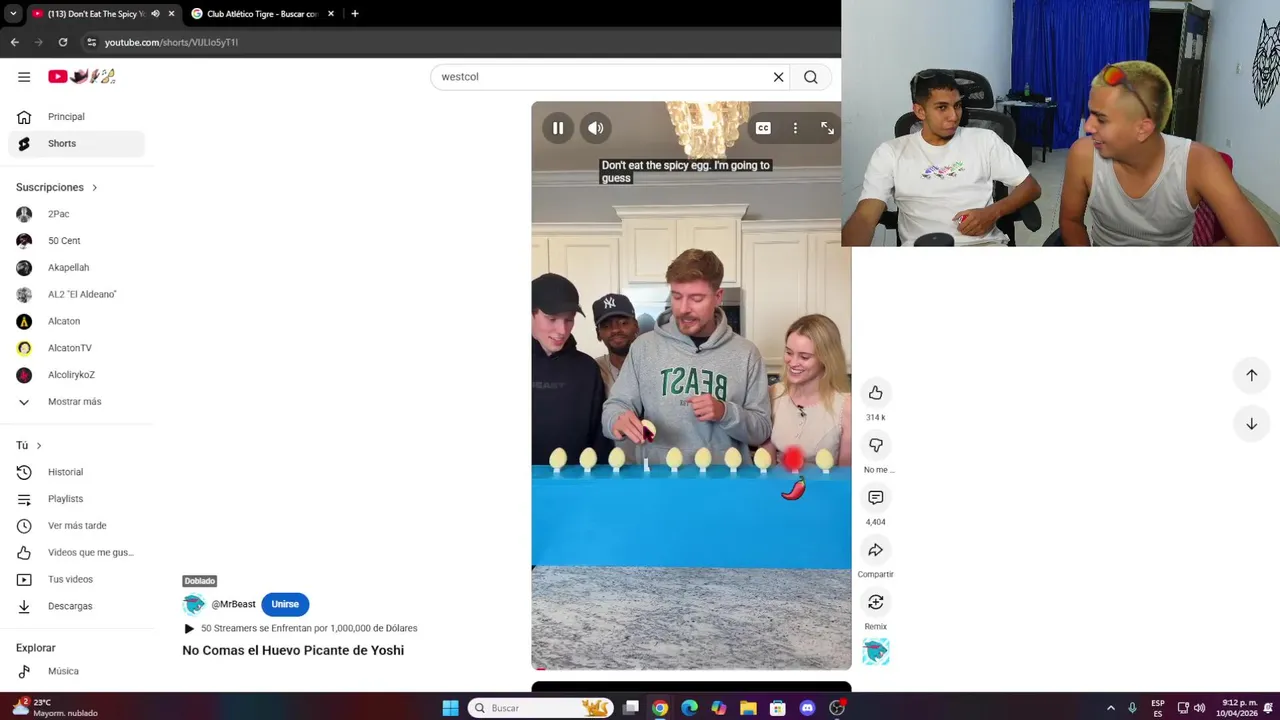Open the @MrBeast channel name
Viewport: 1280px width, 720px height.
click(x=233, y=604)
